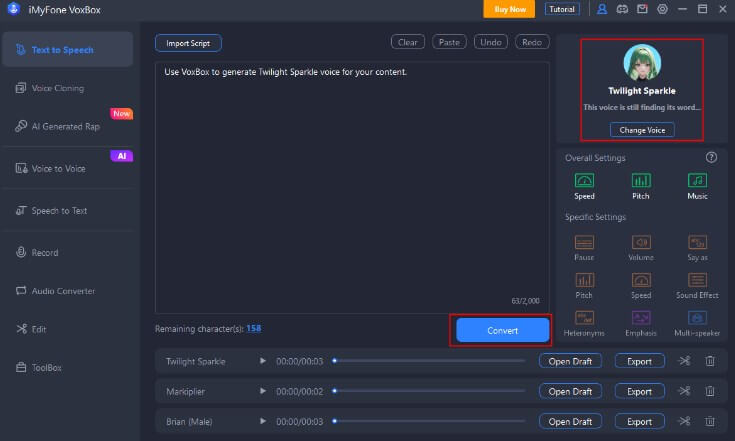The image size is (735, 441).
Task: Click the iMyFone VoxBox logo icon
Action: 14,9
